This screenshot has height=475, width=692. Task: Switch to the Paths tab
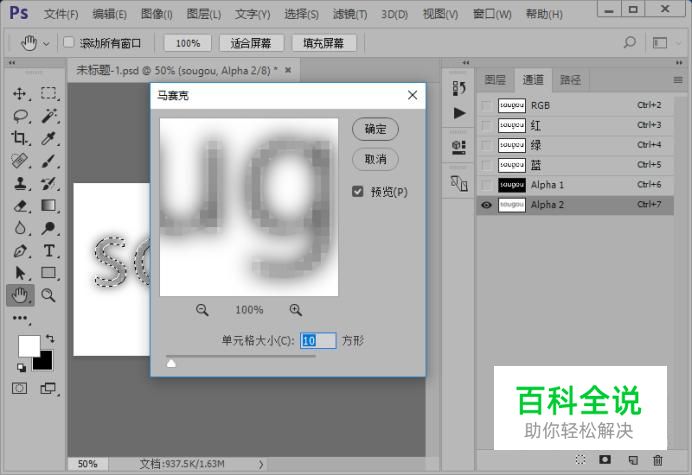point(571,80)
